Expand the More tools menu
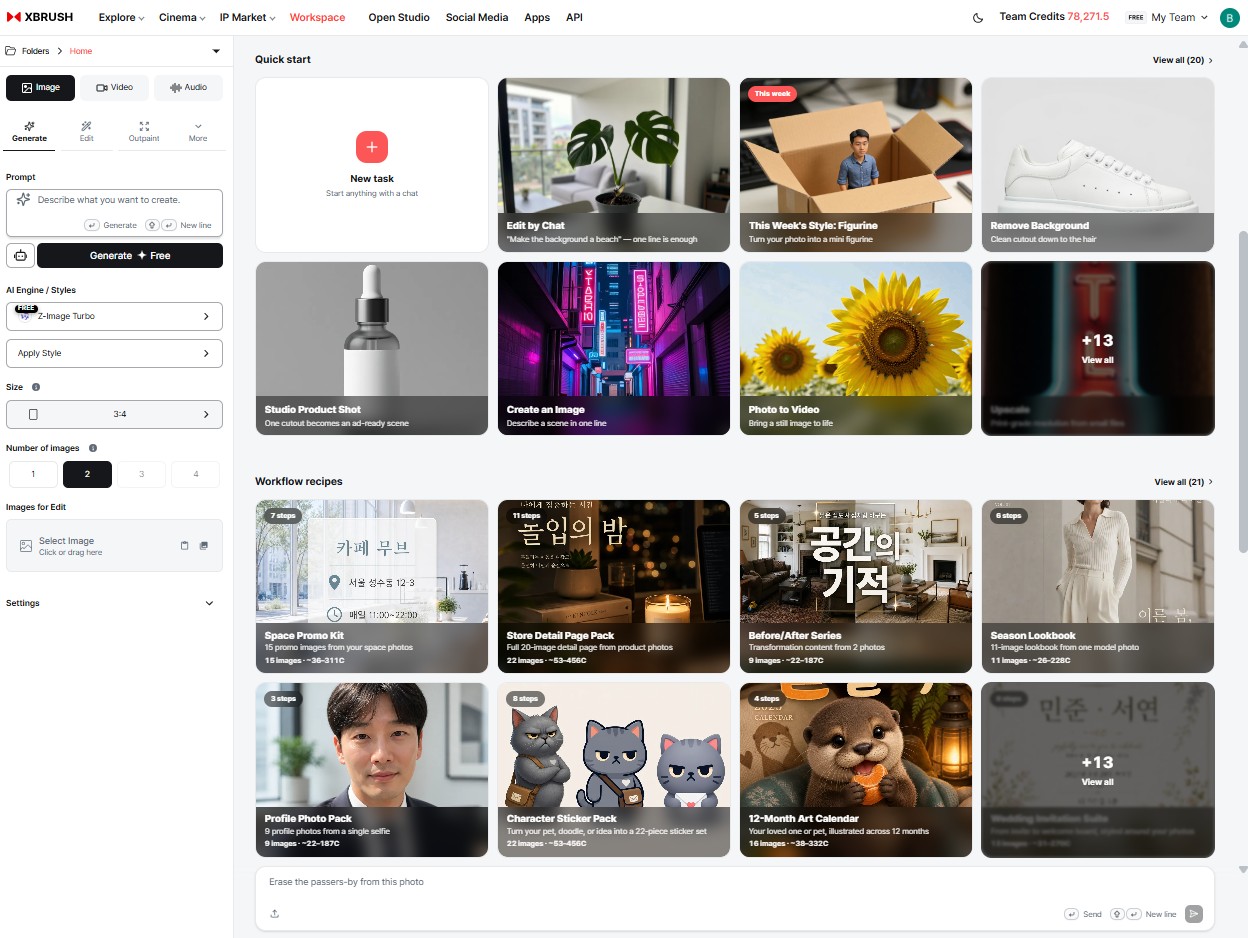 (x=198, y=131)
